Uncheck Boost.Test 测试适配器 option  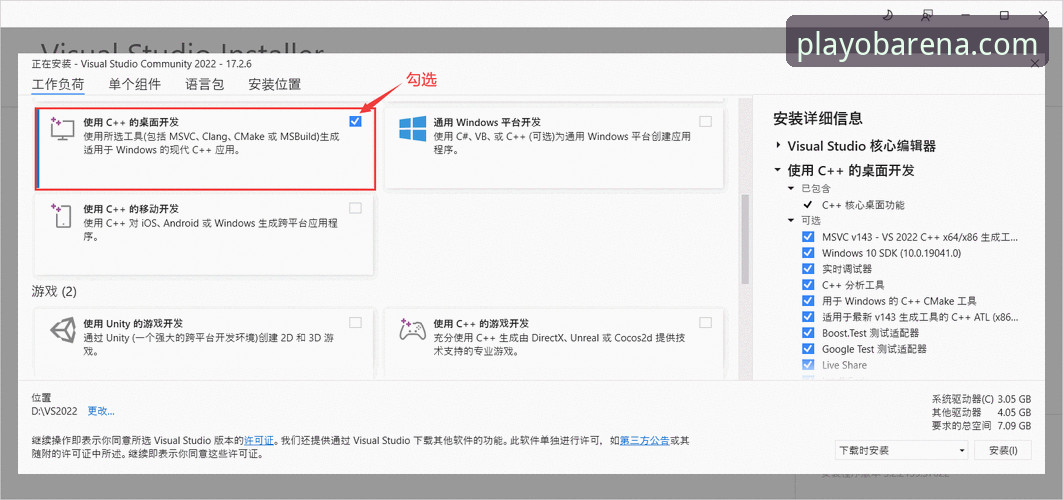tap(808, 333)
